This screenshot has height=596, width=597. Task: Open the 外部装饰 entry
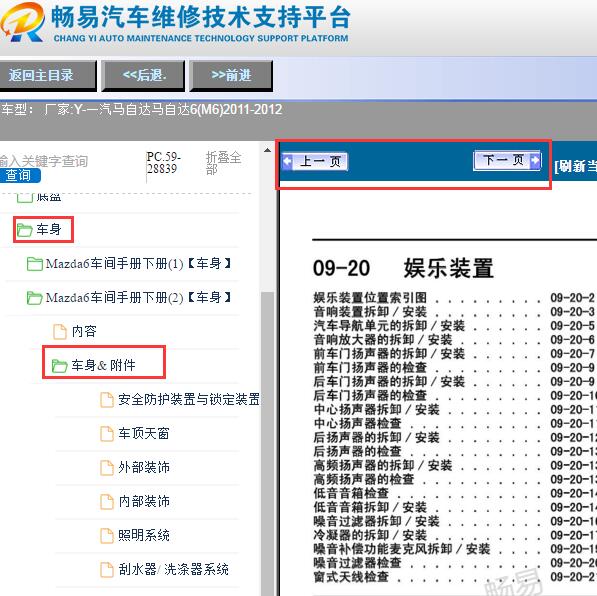tap(144, 467)
